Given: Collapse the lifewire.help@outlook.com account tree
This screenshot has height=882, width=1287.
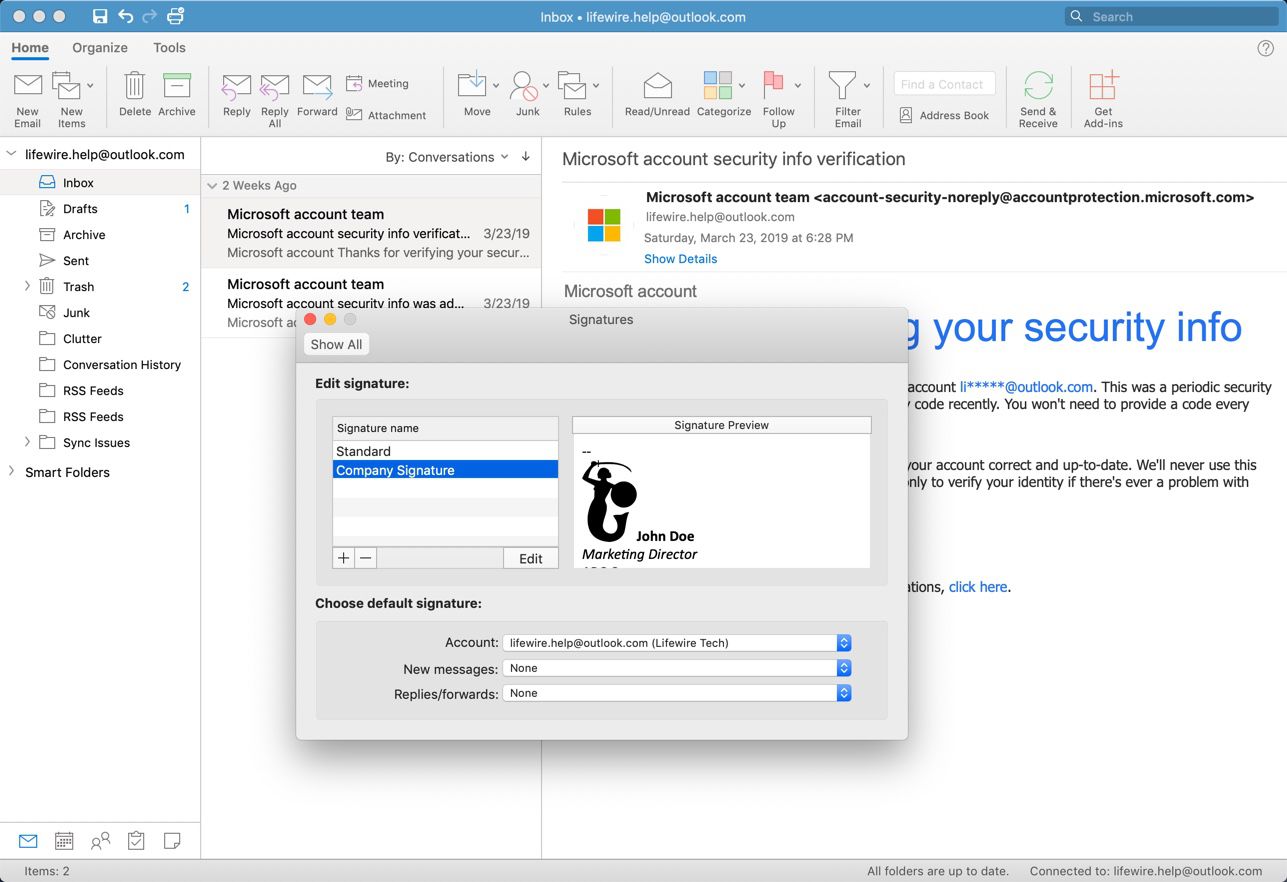Looking at the screenshot, I should (x=12, y=154).
